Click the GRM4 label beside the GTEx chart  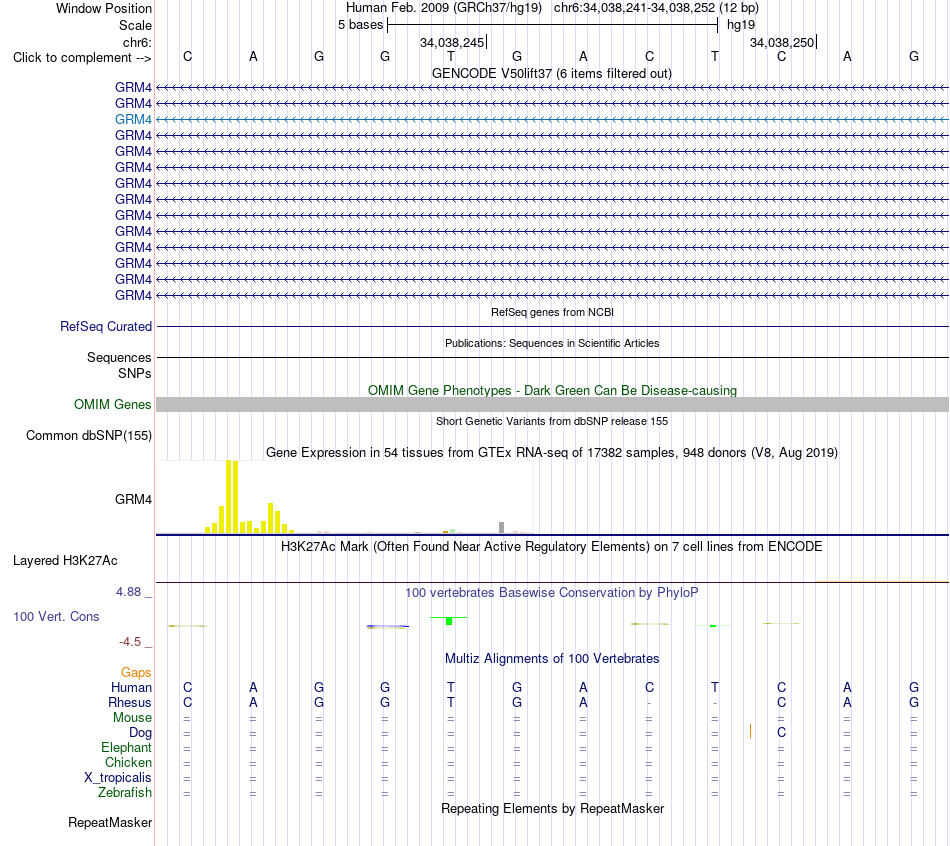click(133, 499)
